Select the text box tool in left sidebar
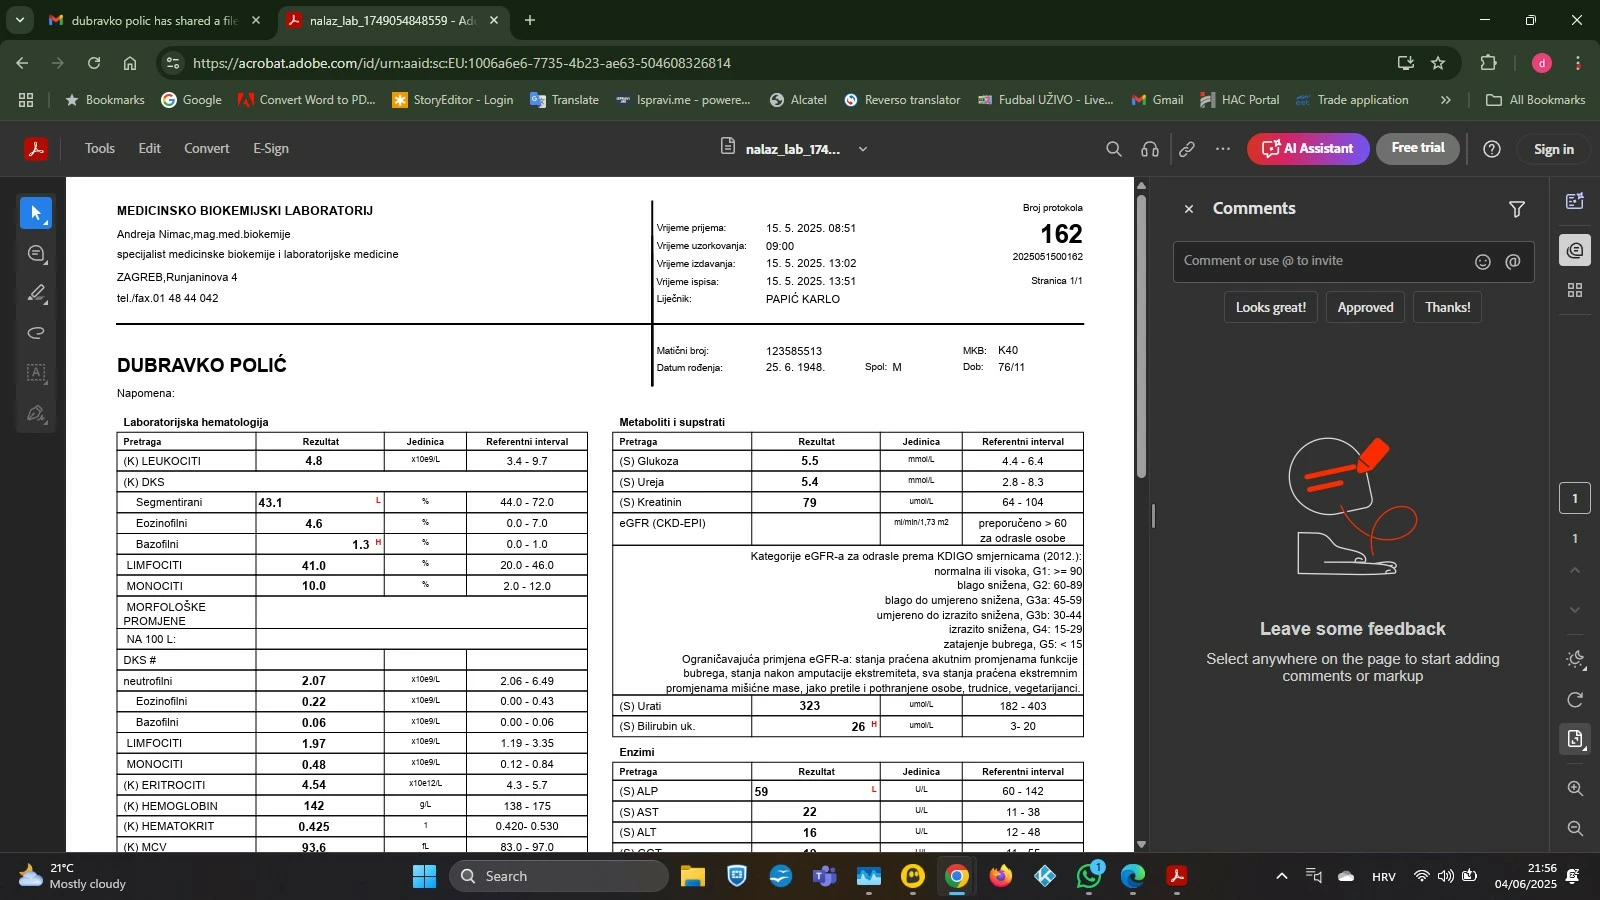The width and height of the screenshot is (1600, 900). pyautogui.click(x=36, y=374)
